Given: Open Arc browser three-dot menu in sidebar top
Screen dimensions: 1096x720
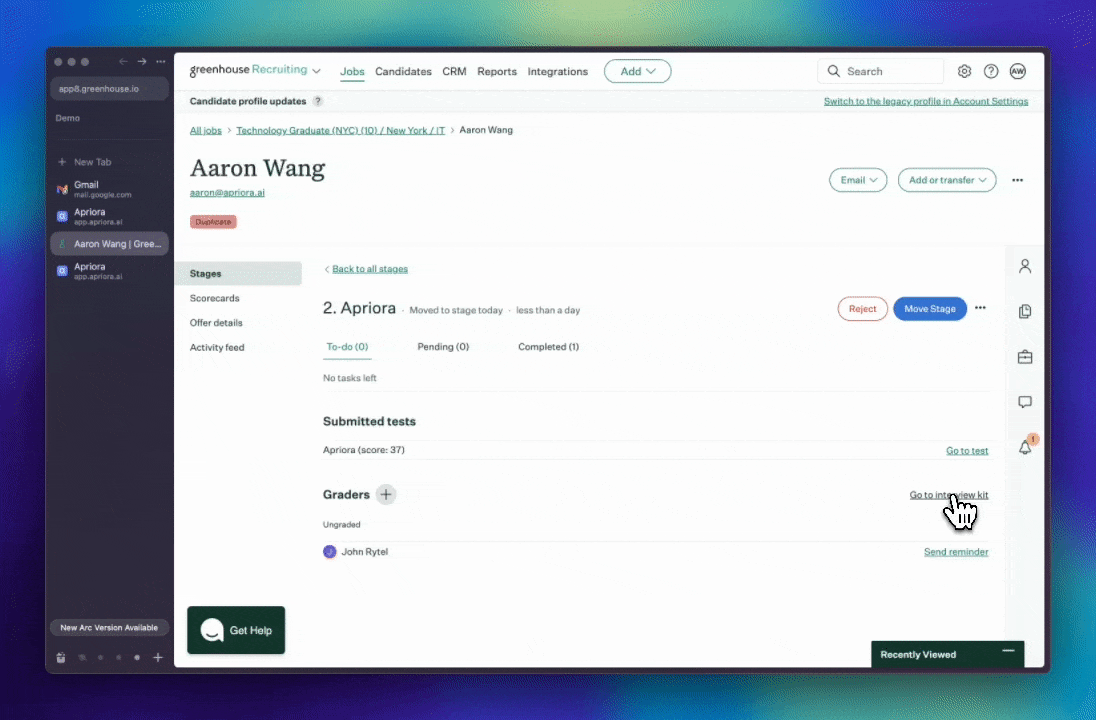Looking at the screenshot, I should (161, 62).
